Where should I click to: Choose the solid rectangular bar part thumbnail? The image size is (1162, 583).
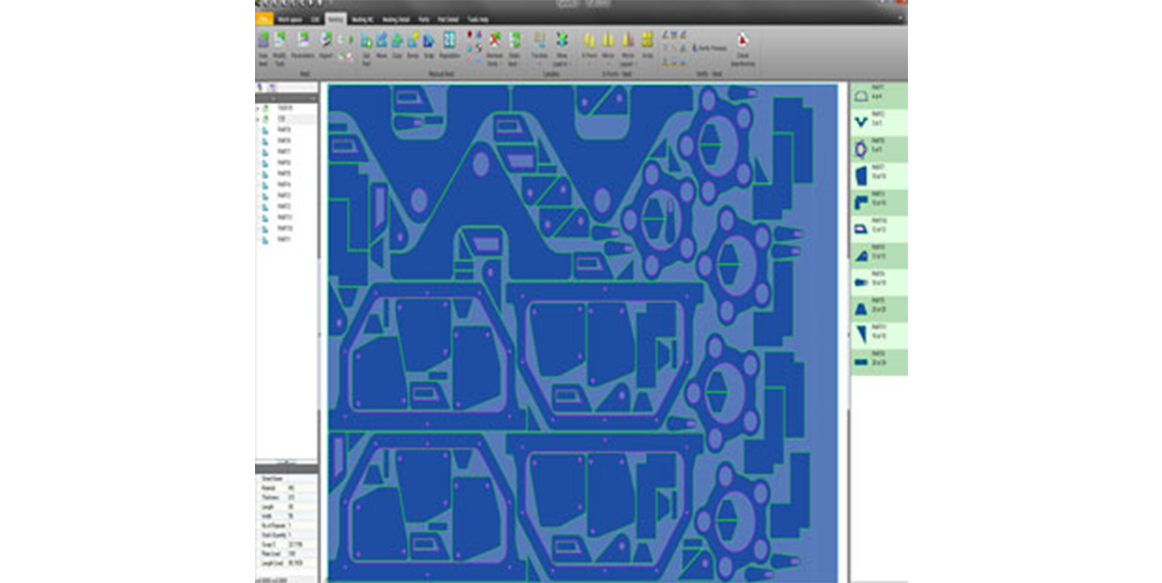tap(860, 362)
